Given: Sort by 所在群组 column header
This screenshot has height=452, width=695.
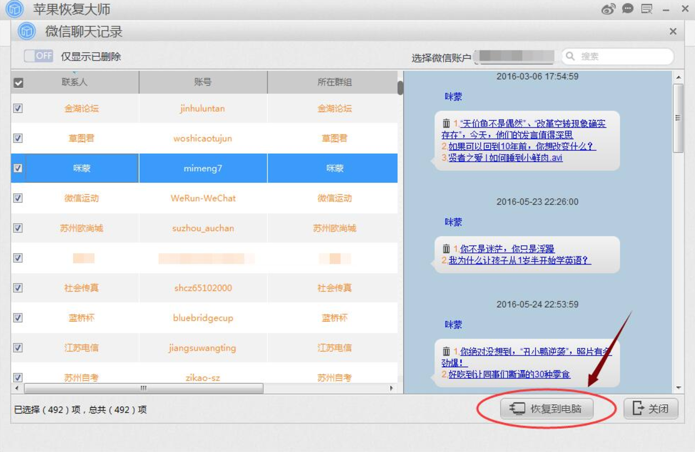Looking at the screenshot, I should tap(334, 82).
